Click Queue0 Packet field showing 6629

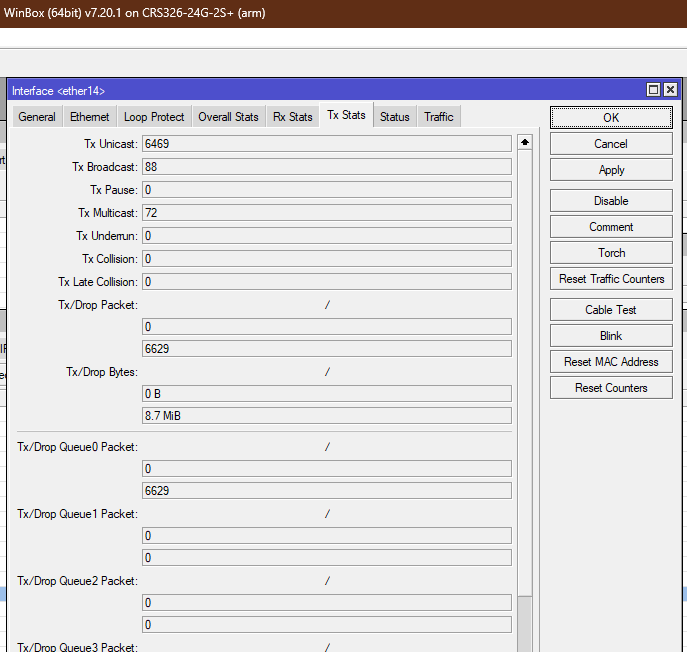pyautogui.click(x=326, y=491)
